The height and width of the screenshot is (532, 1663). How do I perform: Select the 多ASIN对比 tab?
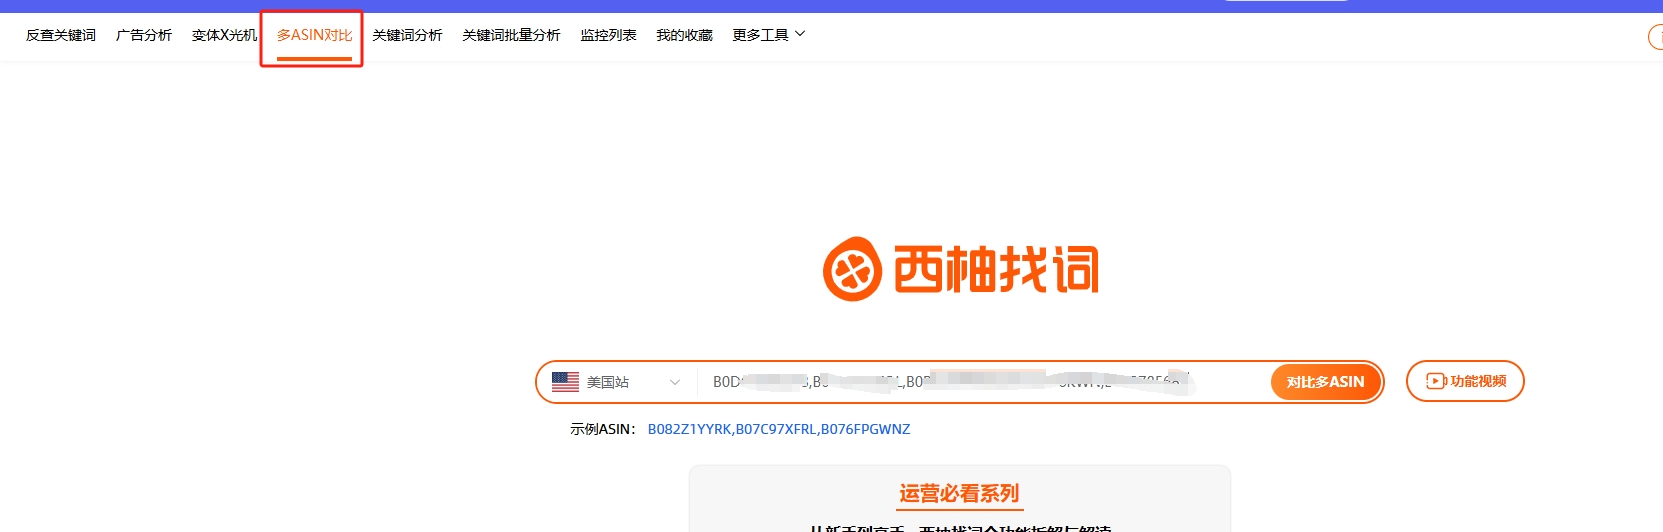(314, 35)
